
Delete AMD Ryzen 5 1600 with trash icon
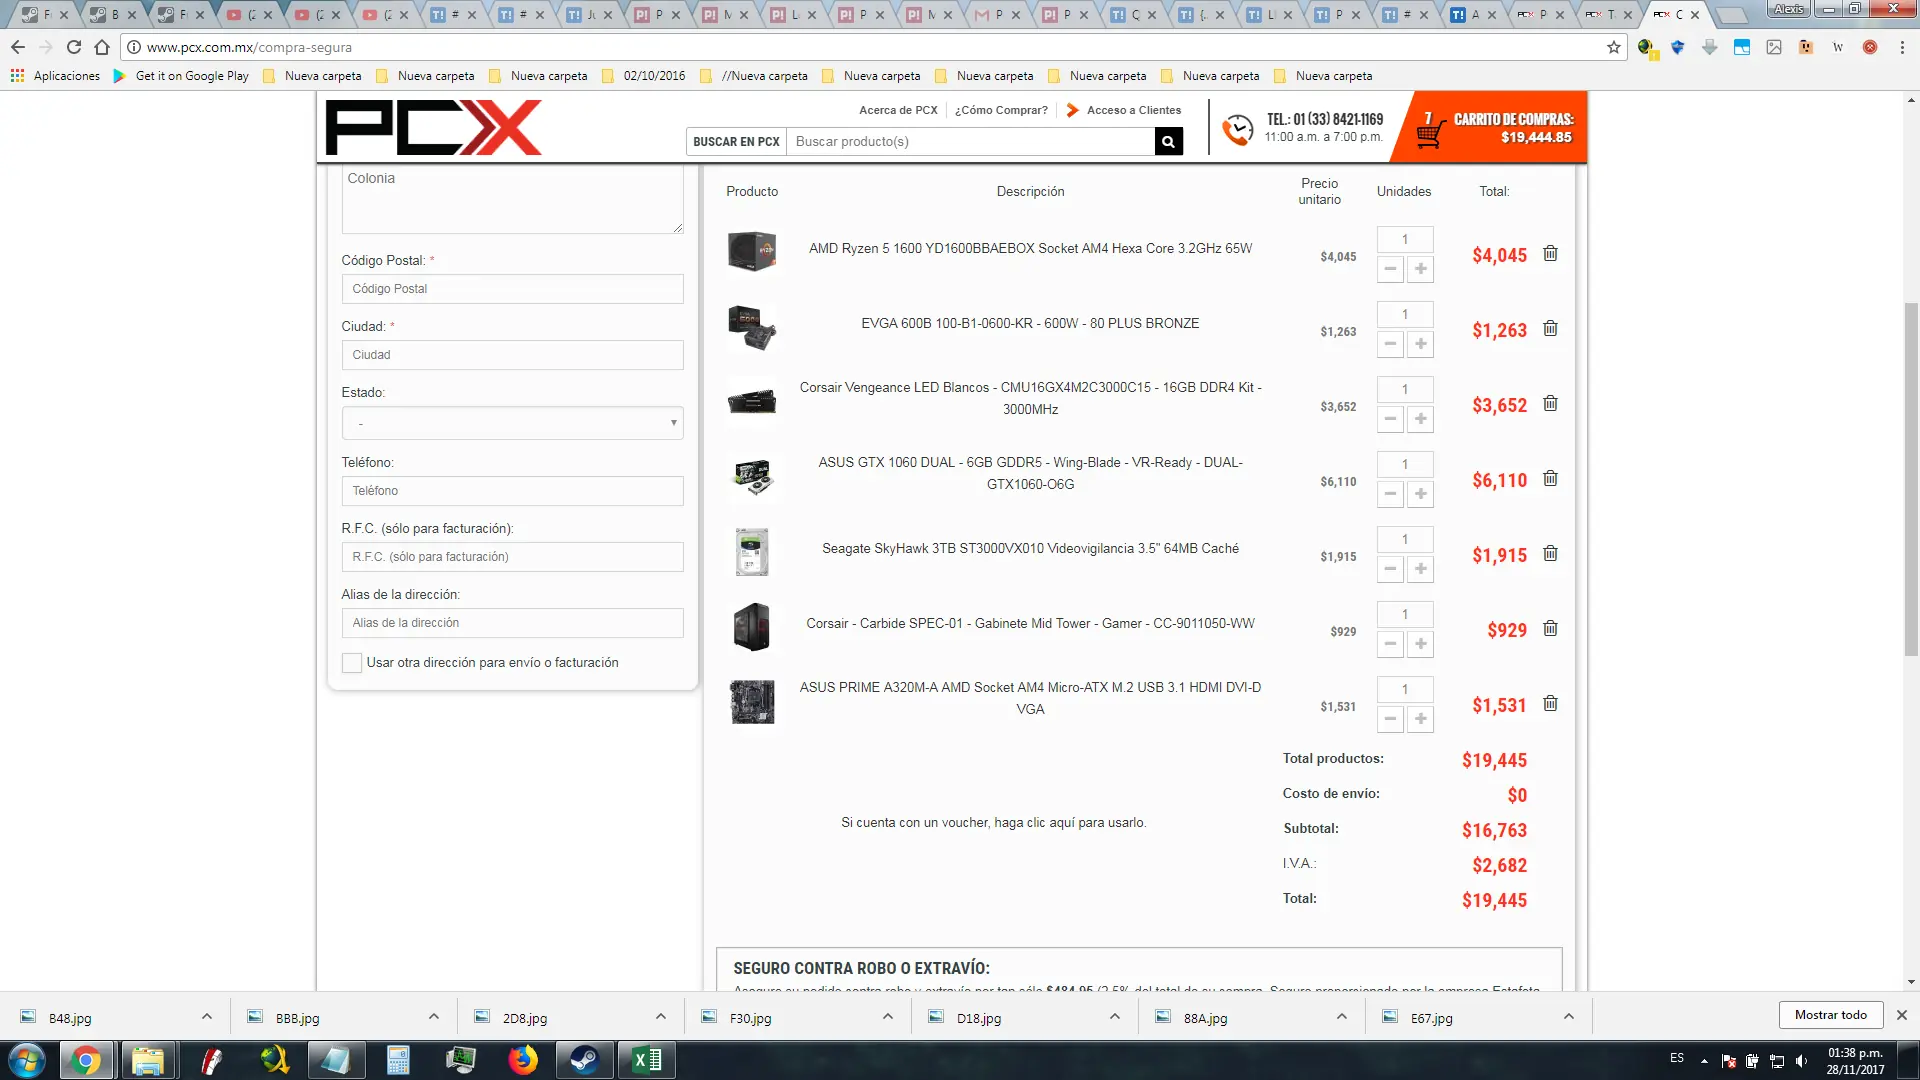pos(1550,254)
